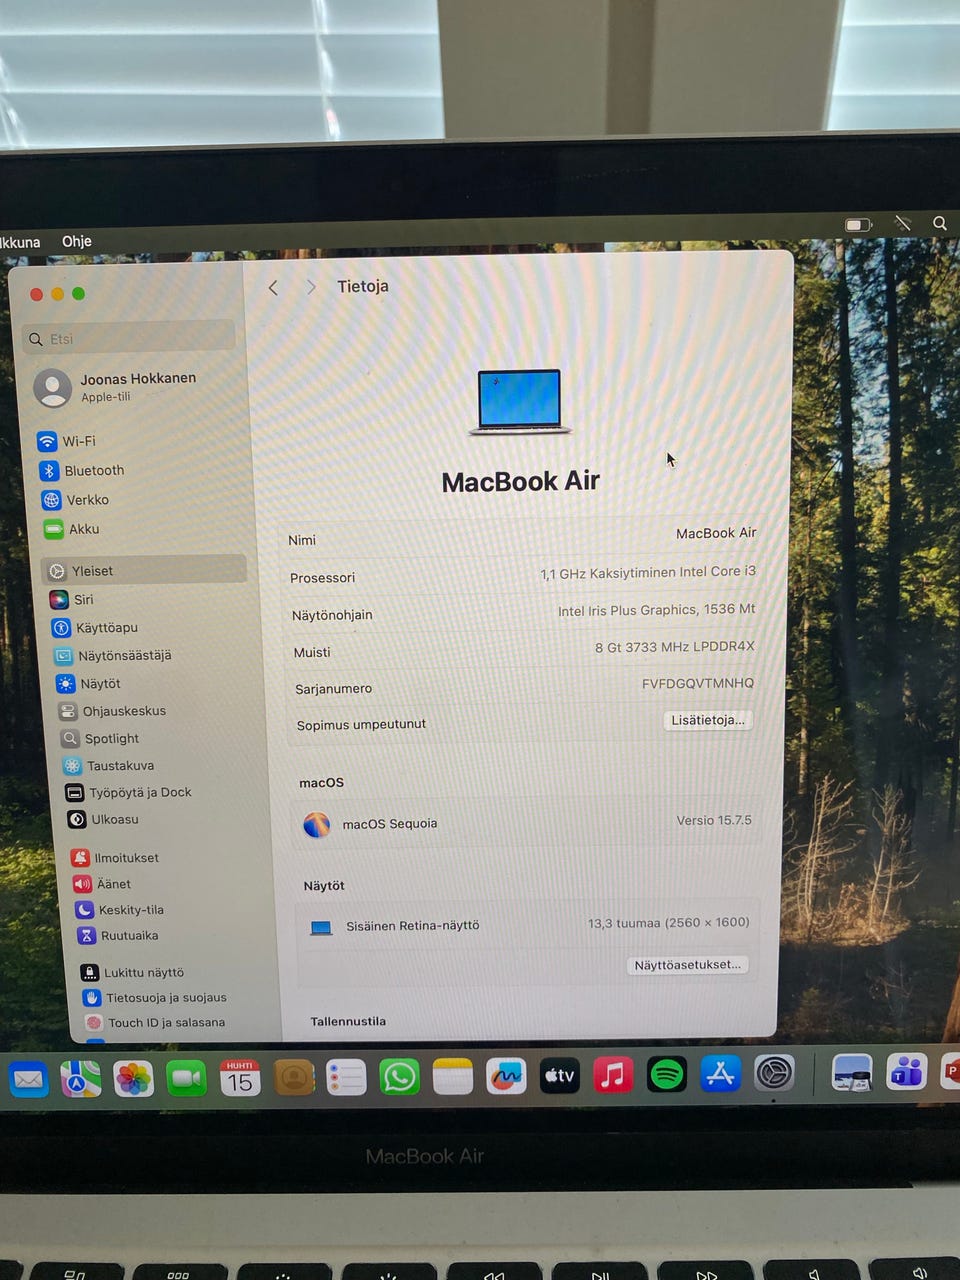
Task: Click the 13,3 tuumaa (2560 × 1600) text
Action: 669,923
